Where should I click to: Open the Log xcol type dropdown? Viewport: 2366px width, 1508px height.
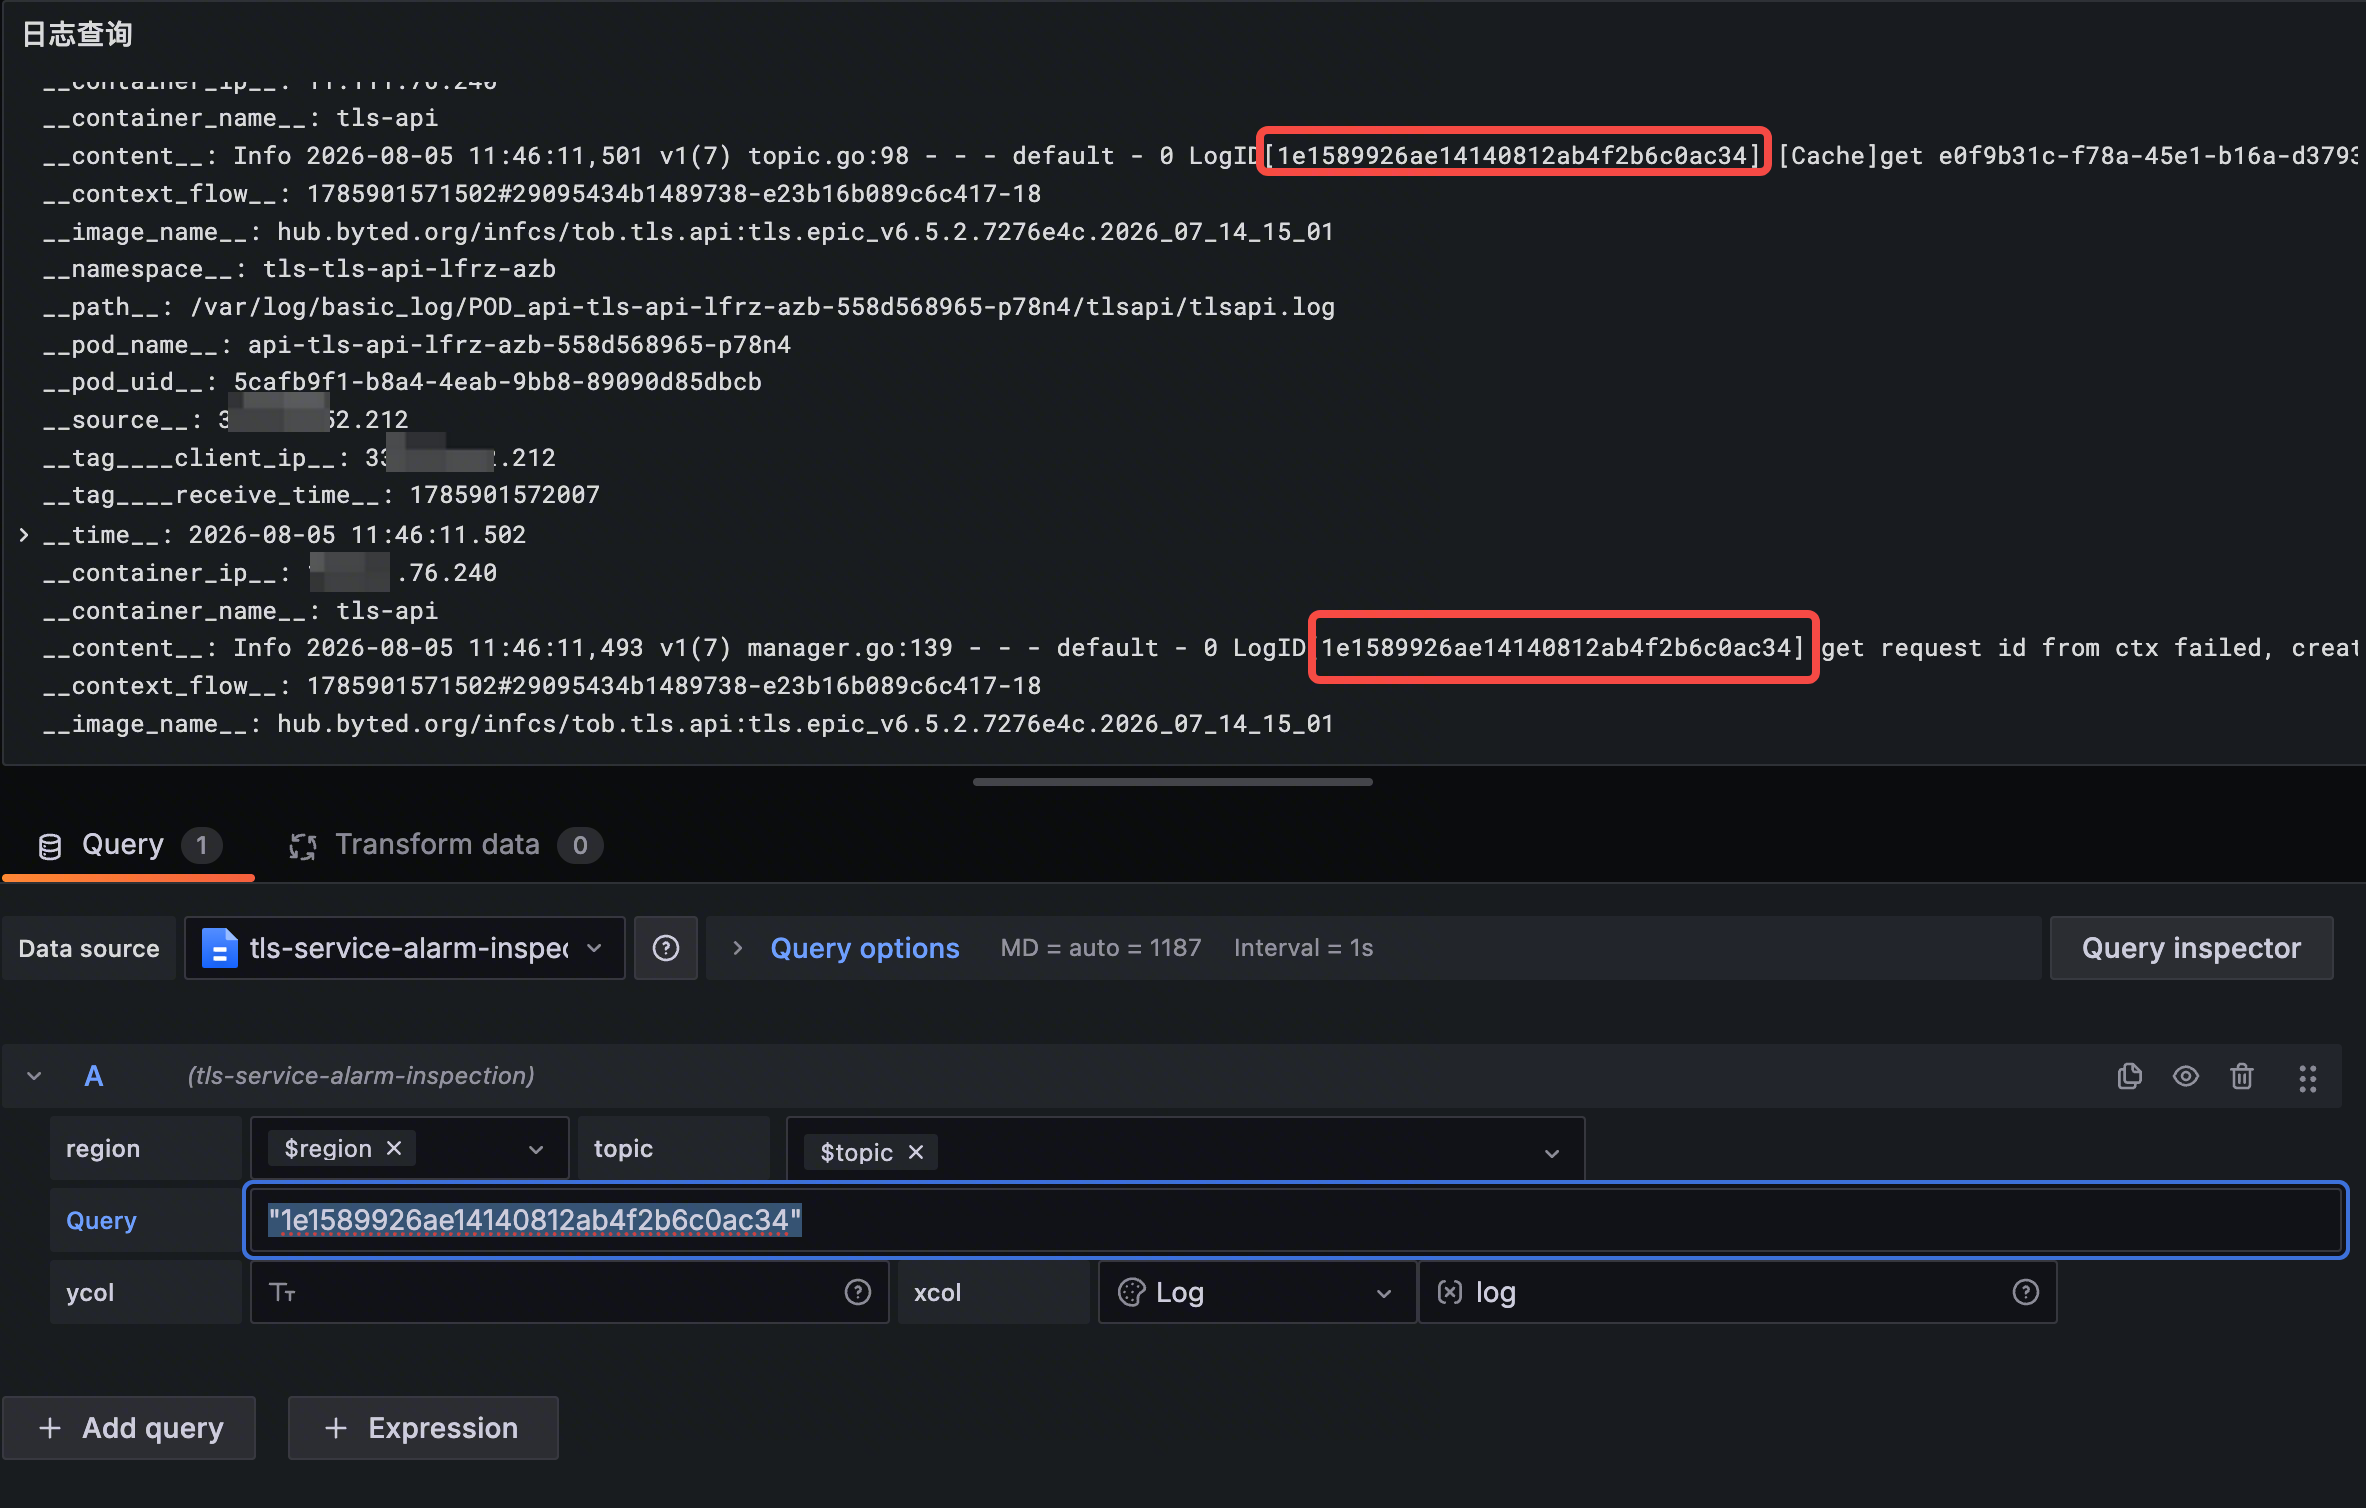(1258, 1292)
